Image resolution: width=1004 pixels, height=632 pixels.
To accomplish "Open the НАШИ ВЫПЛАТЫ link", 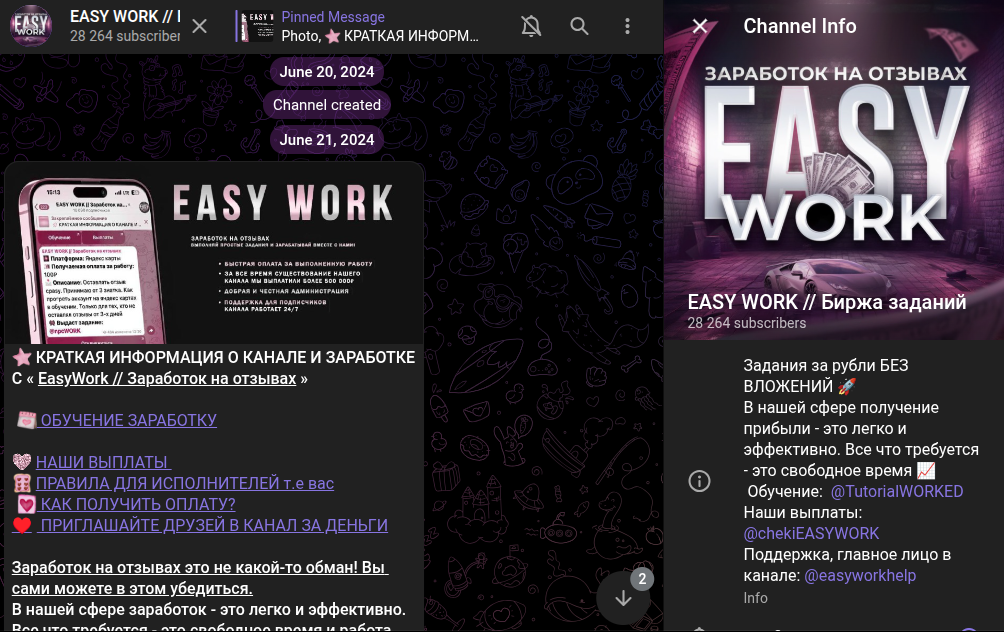I will click(x=103, y=462).
